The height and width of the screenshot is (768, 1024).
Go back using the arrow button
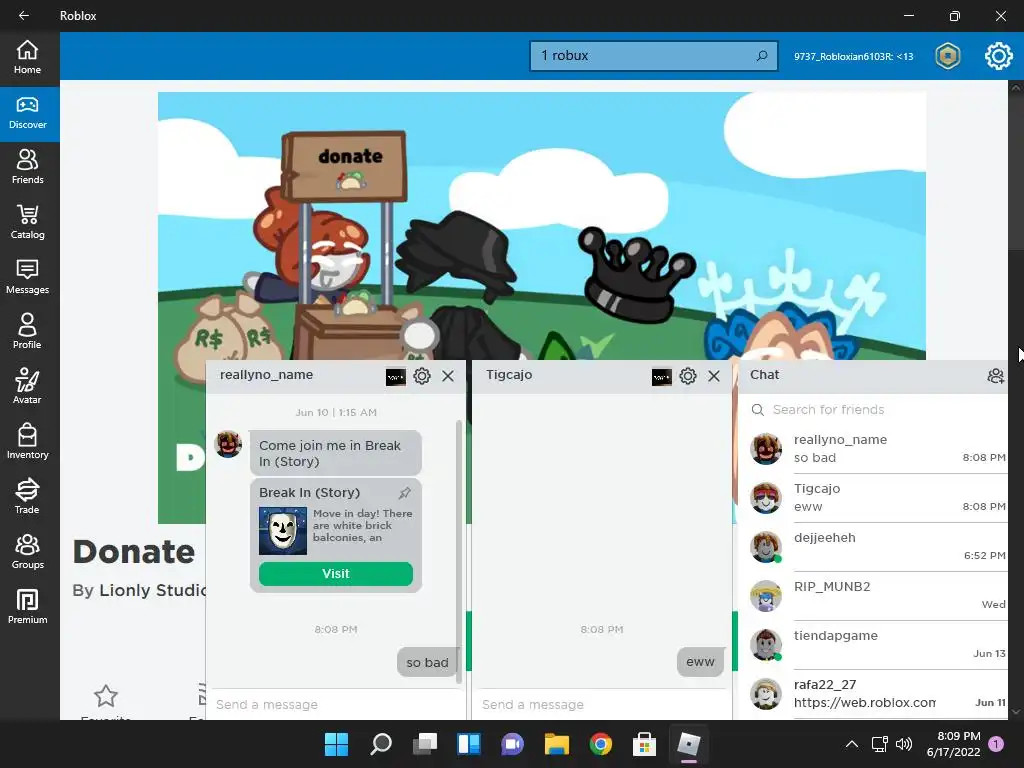(24, 16)
